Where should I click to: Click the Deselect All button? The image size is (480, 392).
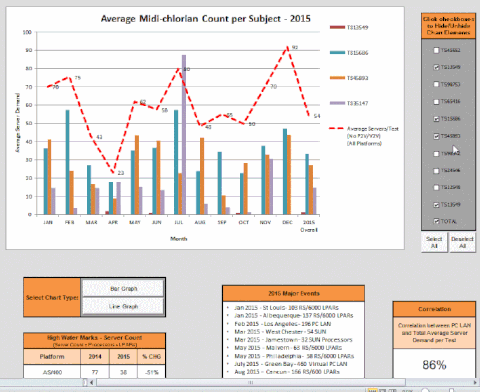click(462, 242)
